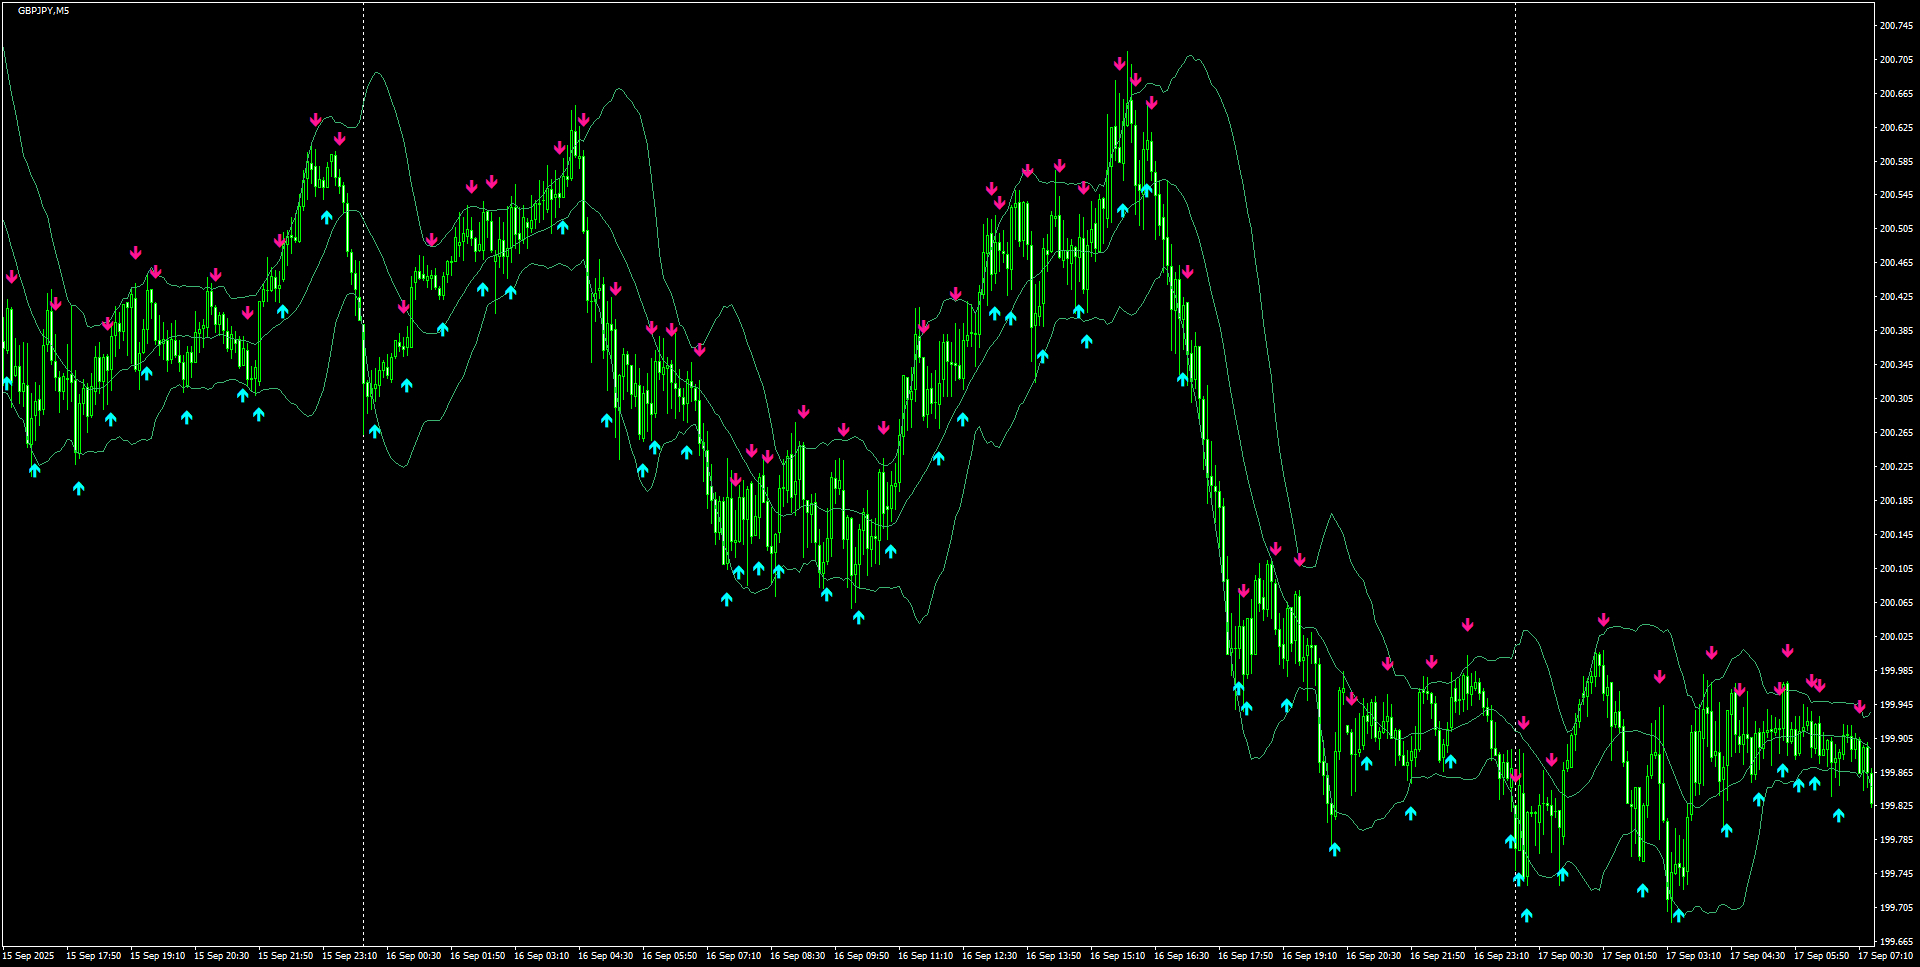Viewport: 1920px width, 967px height.
Task: Click price level 200.265 on the axis
Action: coord(1896,433)
